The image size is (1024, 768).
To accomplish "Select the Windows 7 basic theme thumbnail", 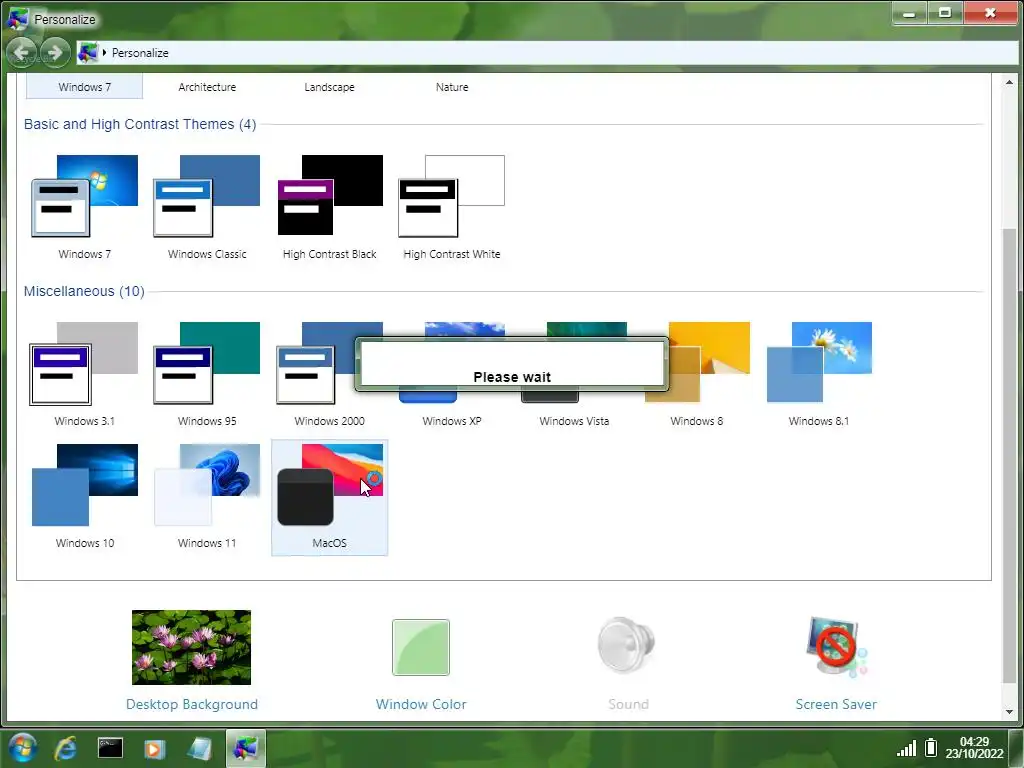I will coord(85,196).
